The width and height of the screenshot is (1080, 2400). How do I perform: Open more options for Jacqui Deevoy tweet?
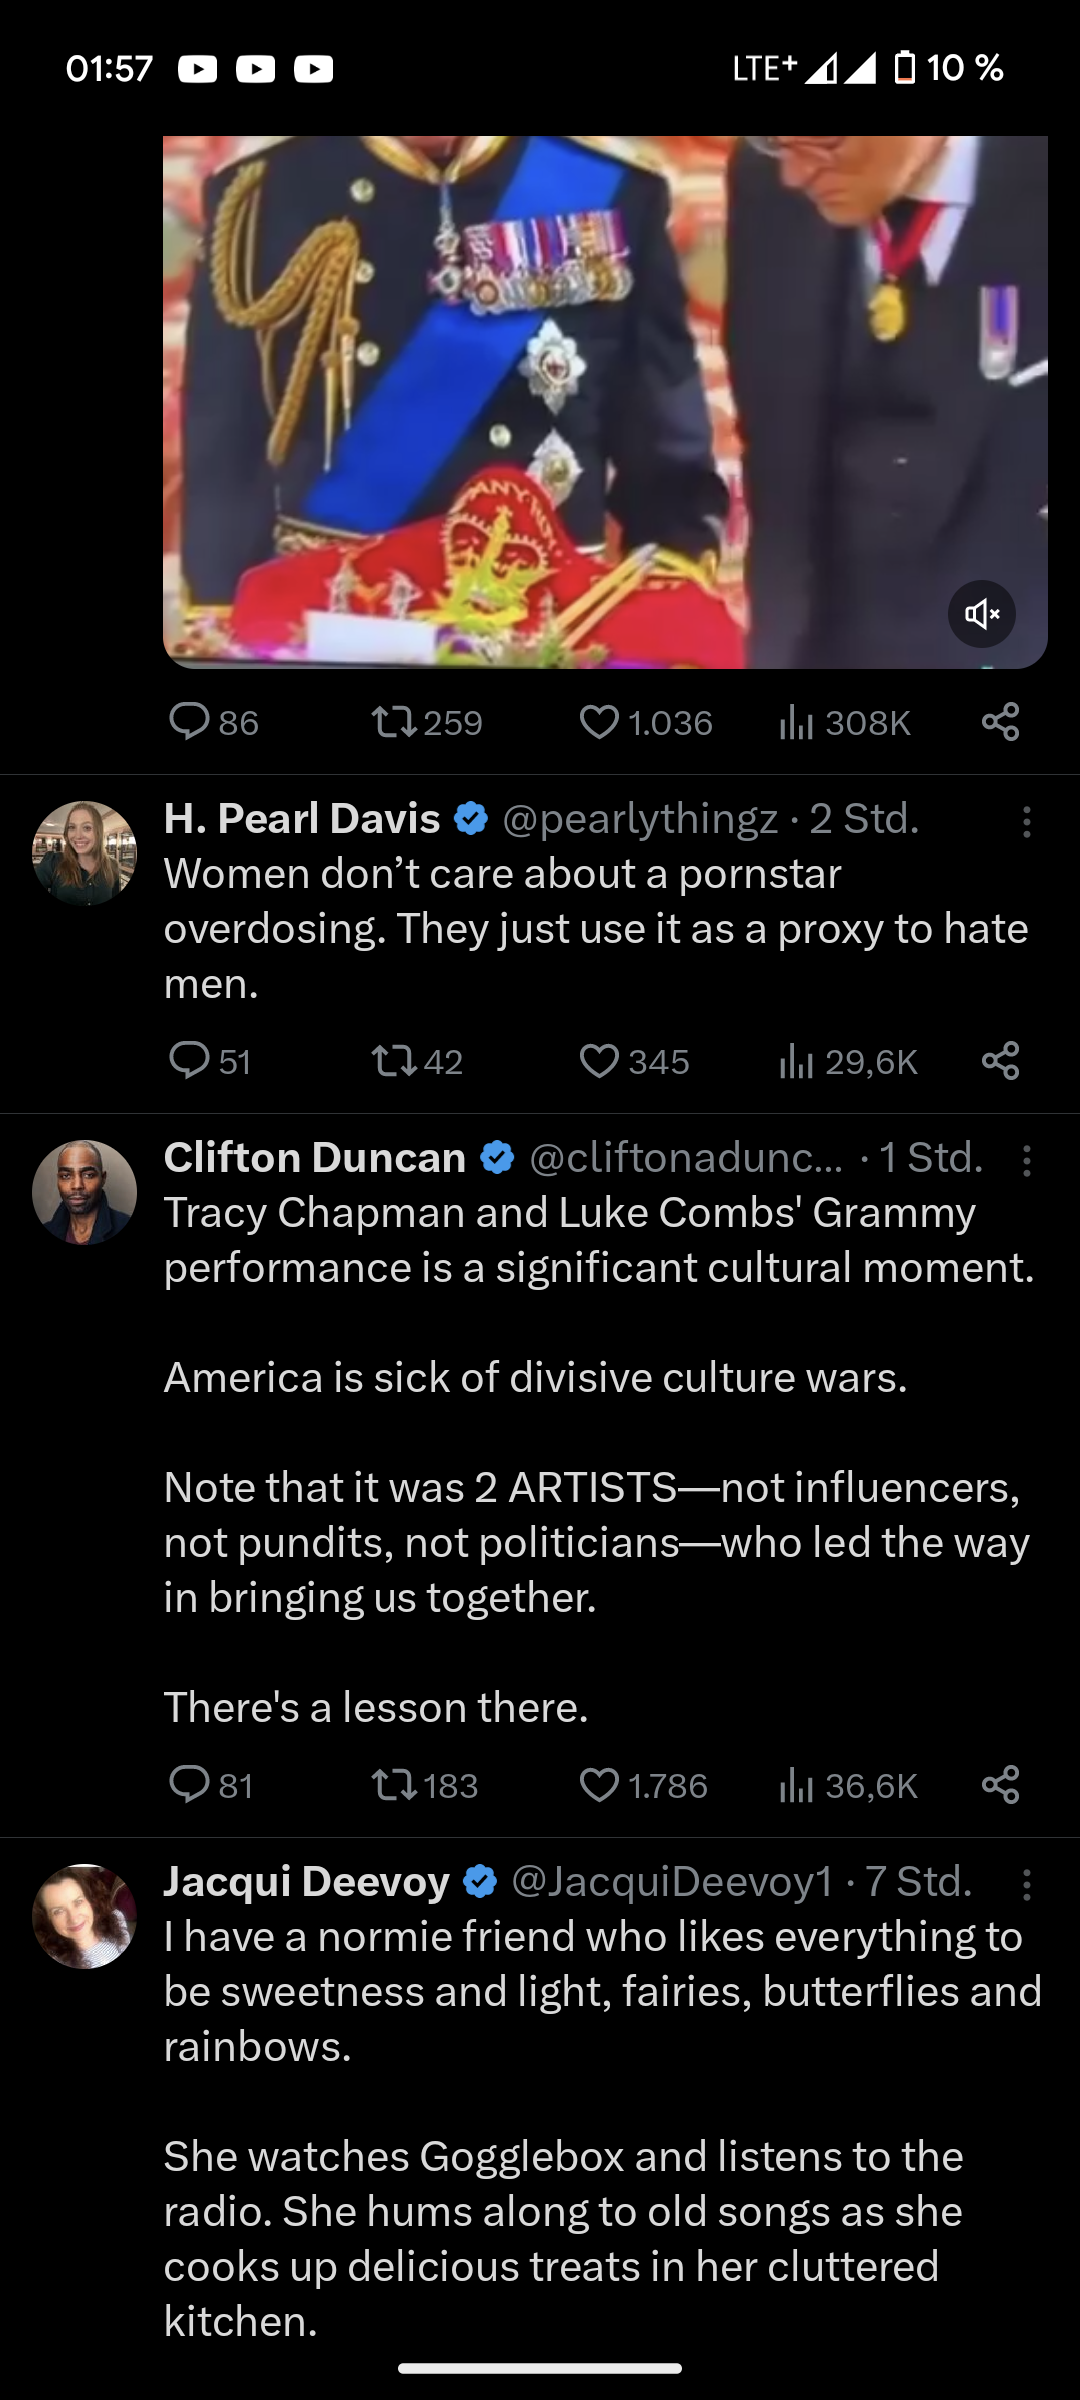point(1026,1885)
